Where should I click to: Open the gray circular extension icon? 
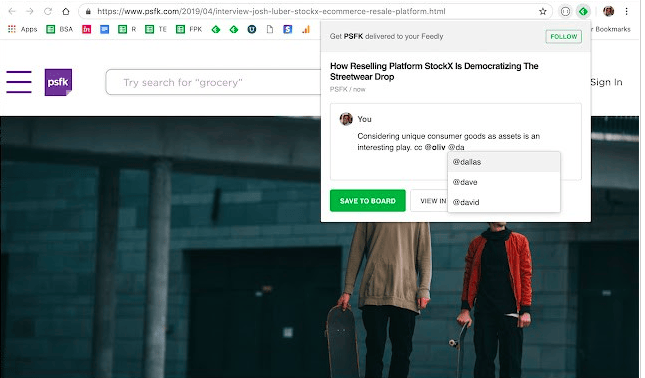[566, 12]
